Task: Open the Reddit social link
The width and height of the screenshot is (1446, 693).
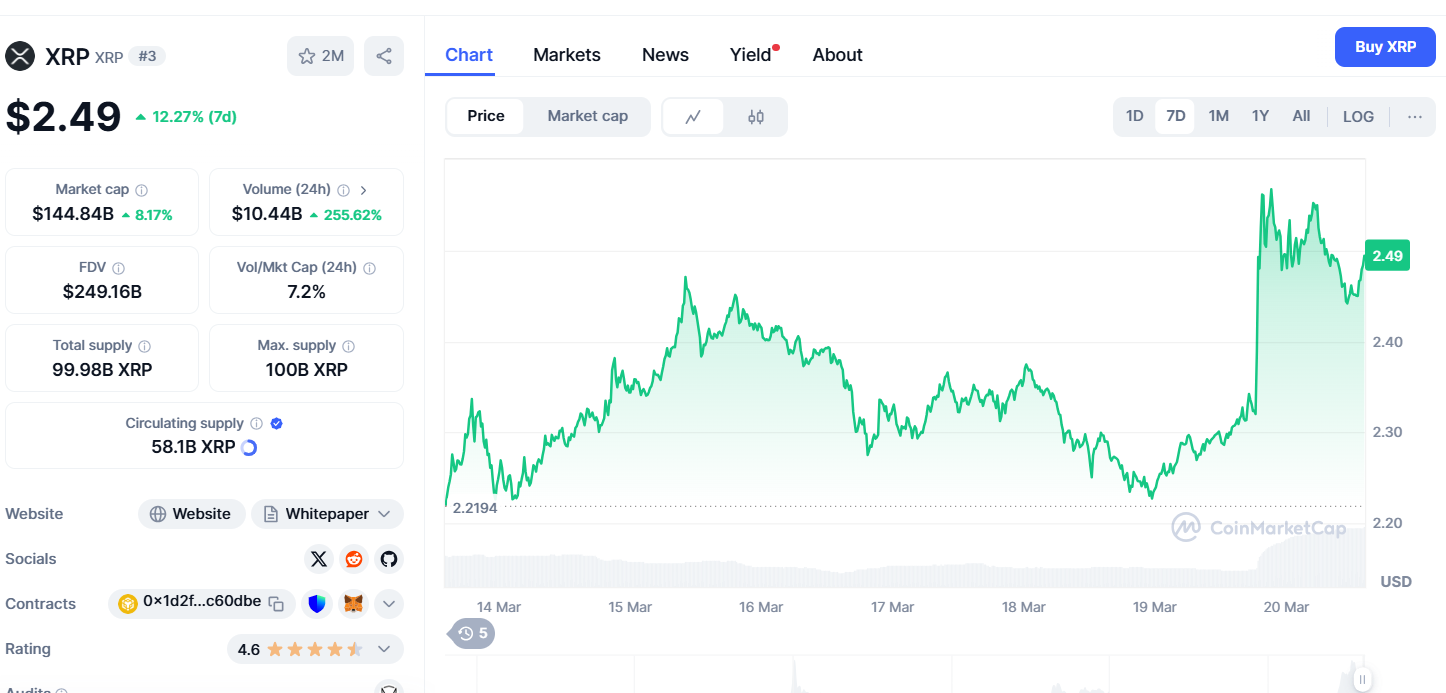Action: tap(353, 559)
